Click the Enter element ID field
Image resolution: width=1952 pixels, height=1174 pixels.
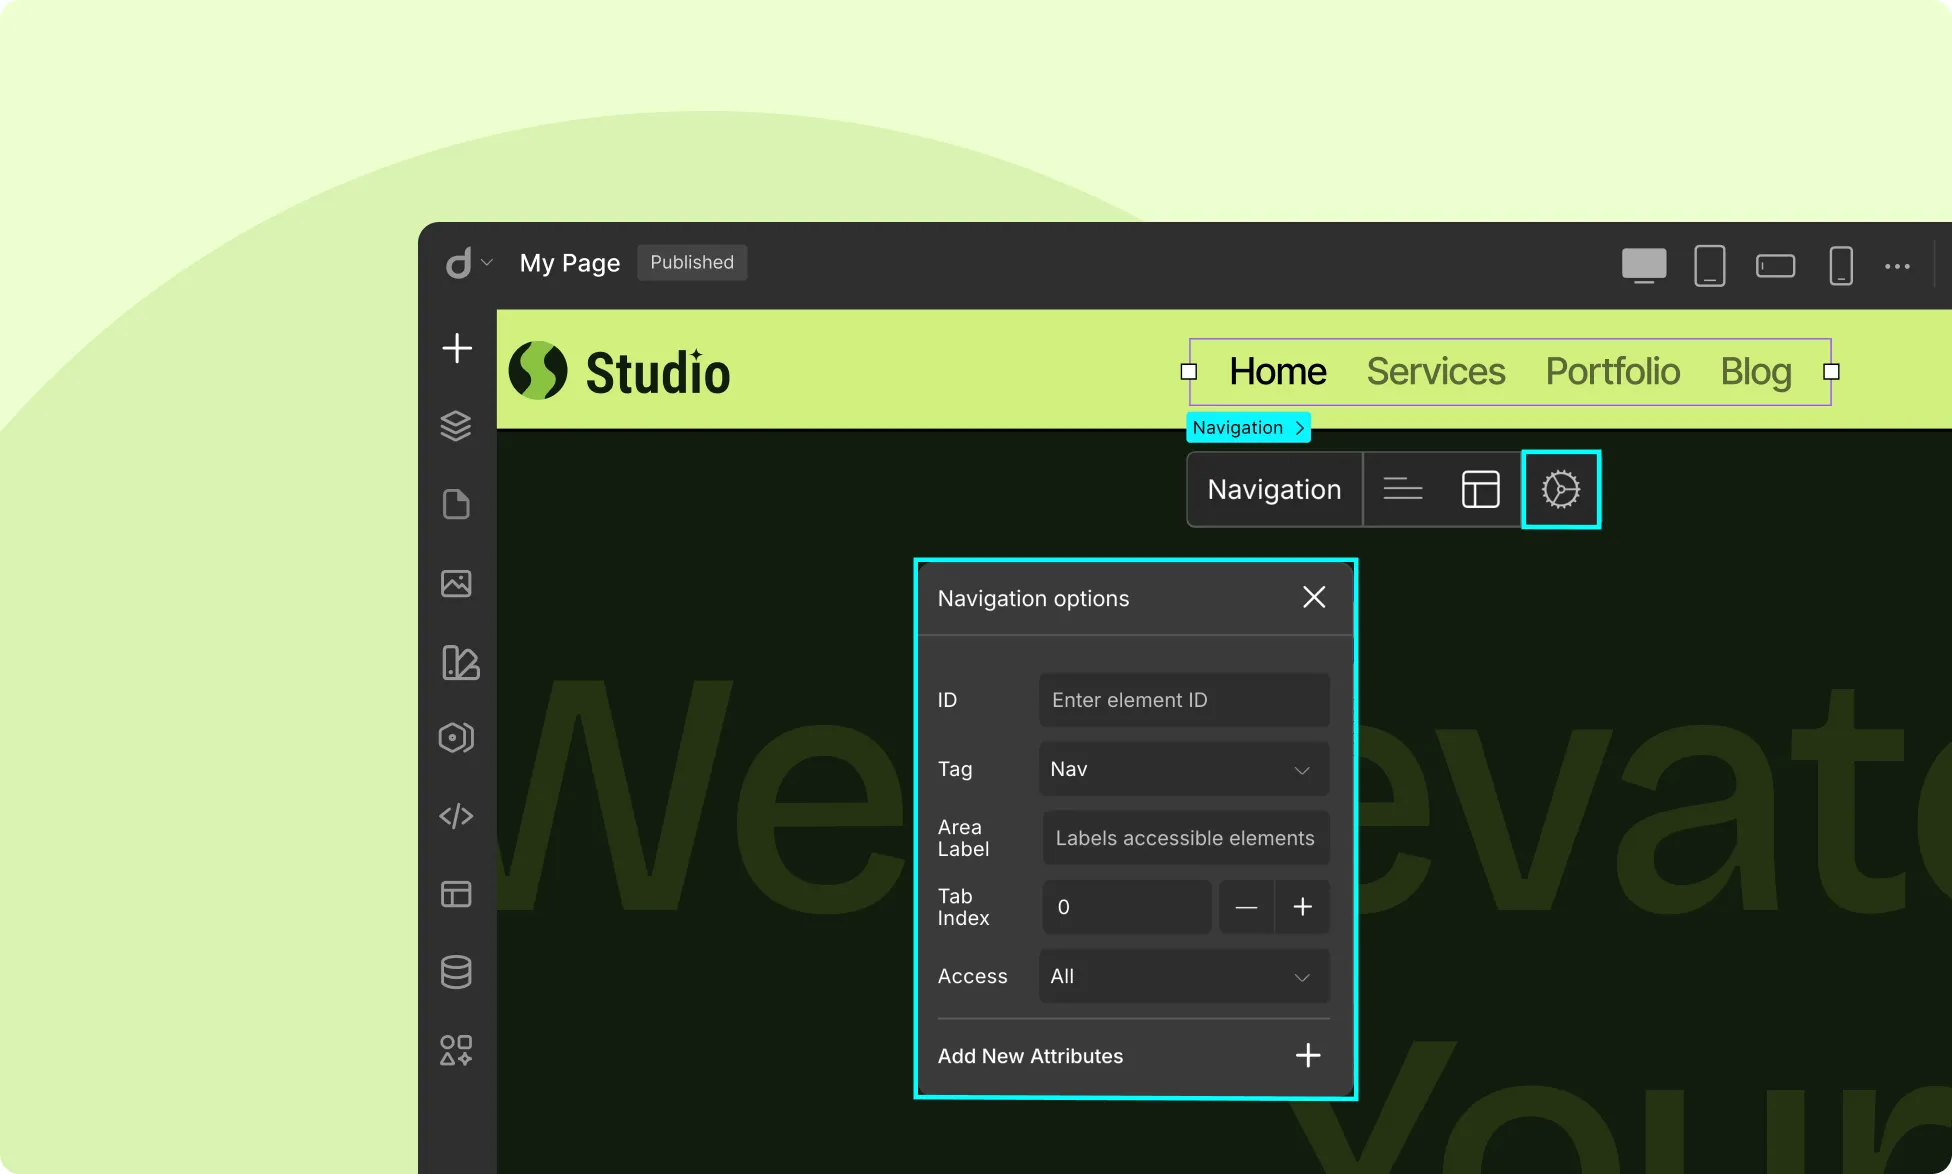[x=1184, y=700]
